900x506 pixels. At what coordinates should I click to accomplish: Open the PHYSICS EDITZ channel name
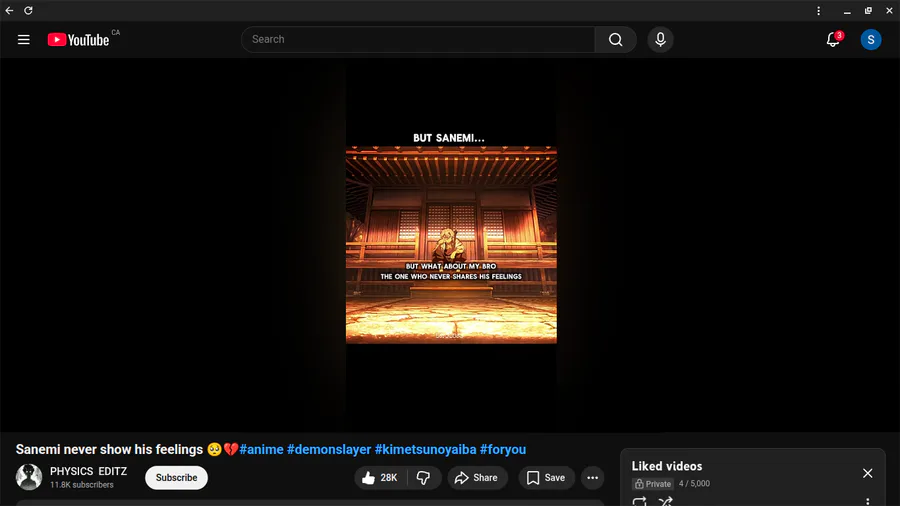pyautogui.click(x=88, y=471)
